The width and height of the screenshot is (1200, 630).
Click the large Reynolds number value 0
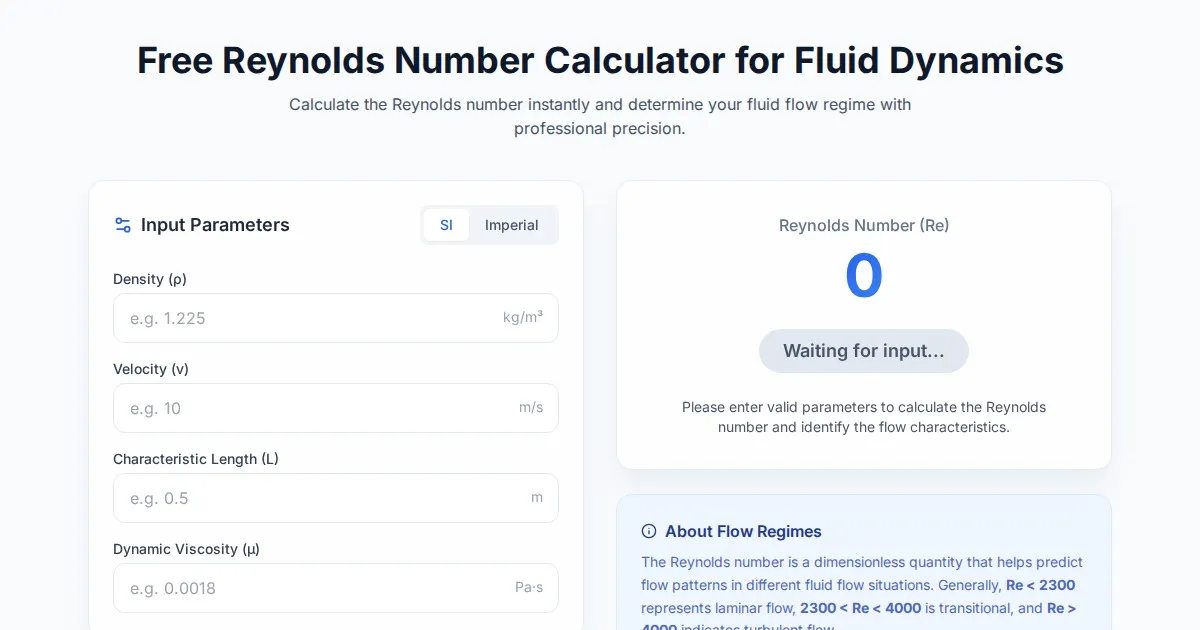click(x=864, y=277)
